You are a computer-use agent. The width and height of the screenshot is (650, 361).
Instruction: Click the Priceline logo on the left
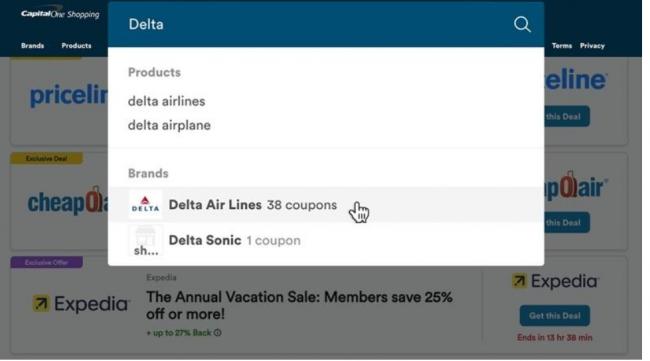pos(69,96)
